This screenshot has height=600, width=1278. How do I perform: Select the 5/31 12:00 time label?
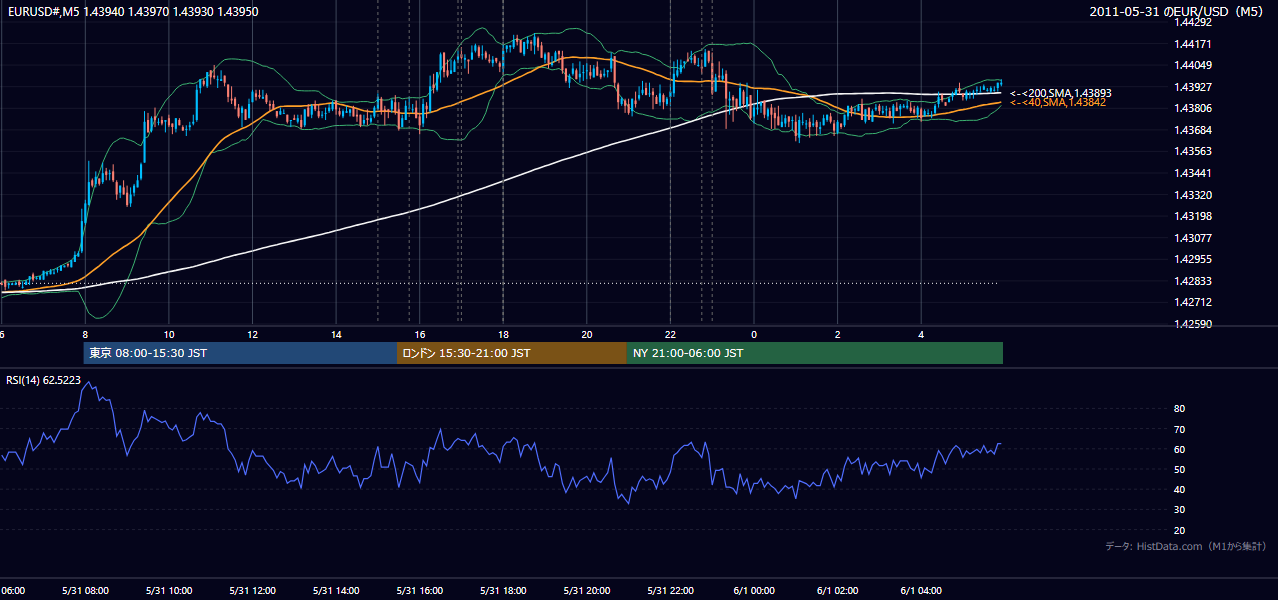252,591
